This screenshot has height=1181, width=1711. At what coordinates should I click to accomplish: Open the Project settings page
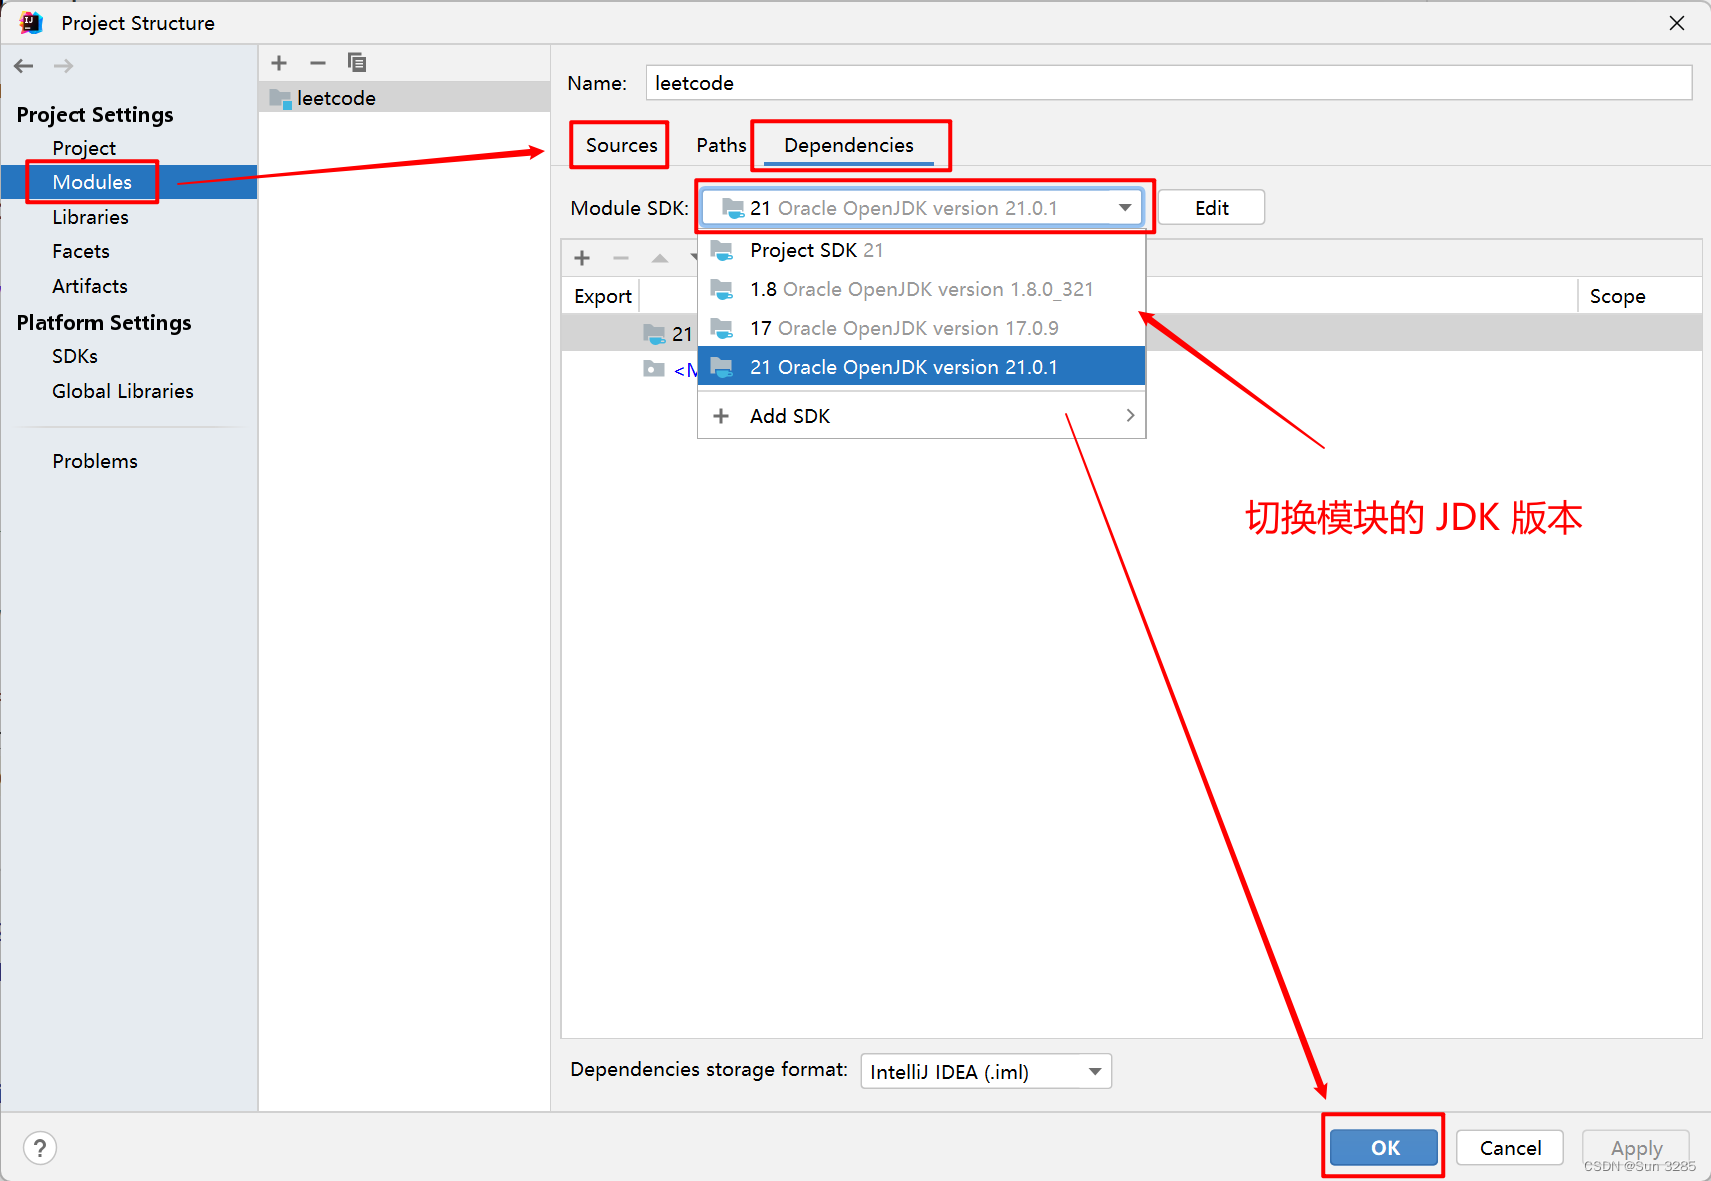[84, 148]
